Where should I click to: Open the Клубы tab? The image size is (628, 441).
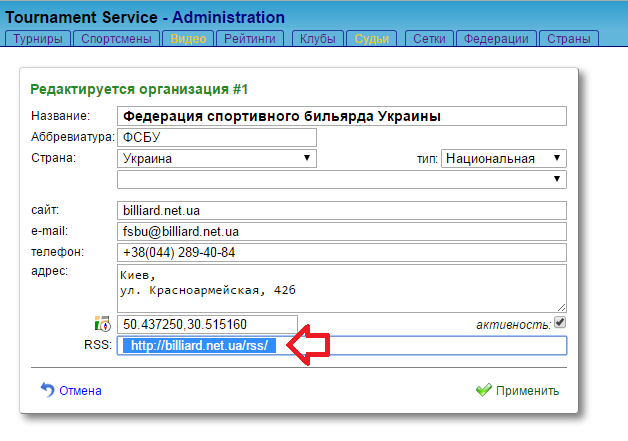(x=315, y=39)
